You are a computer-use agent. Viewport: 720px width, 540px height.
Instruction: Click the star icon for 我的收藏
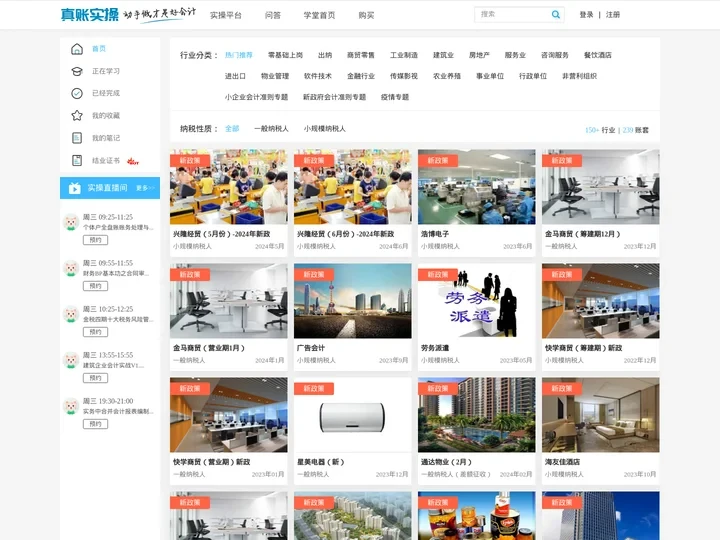tap(77, 115)
